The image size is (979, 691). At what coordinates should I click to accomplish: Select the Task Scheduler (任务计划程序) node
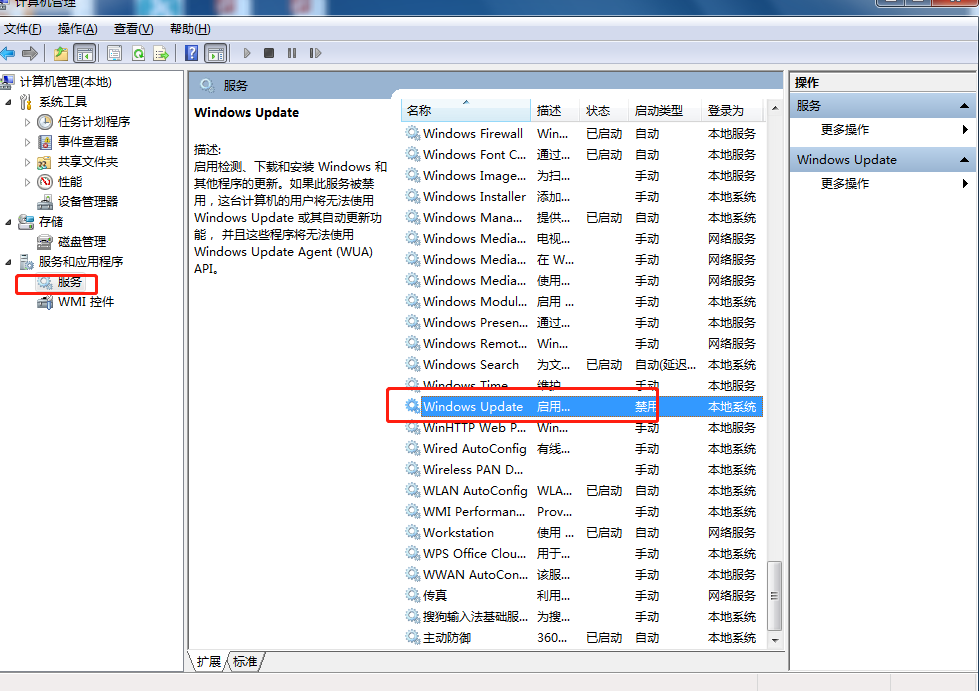(x=94, y=122)
